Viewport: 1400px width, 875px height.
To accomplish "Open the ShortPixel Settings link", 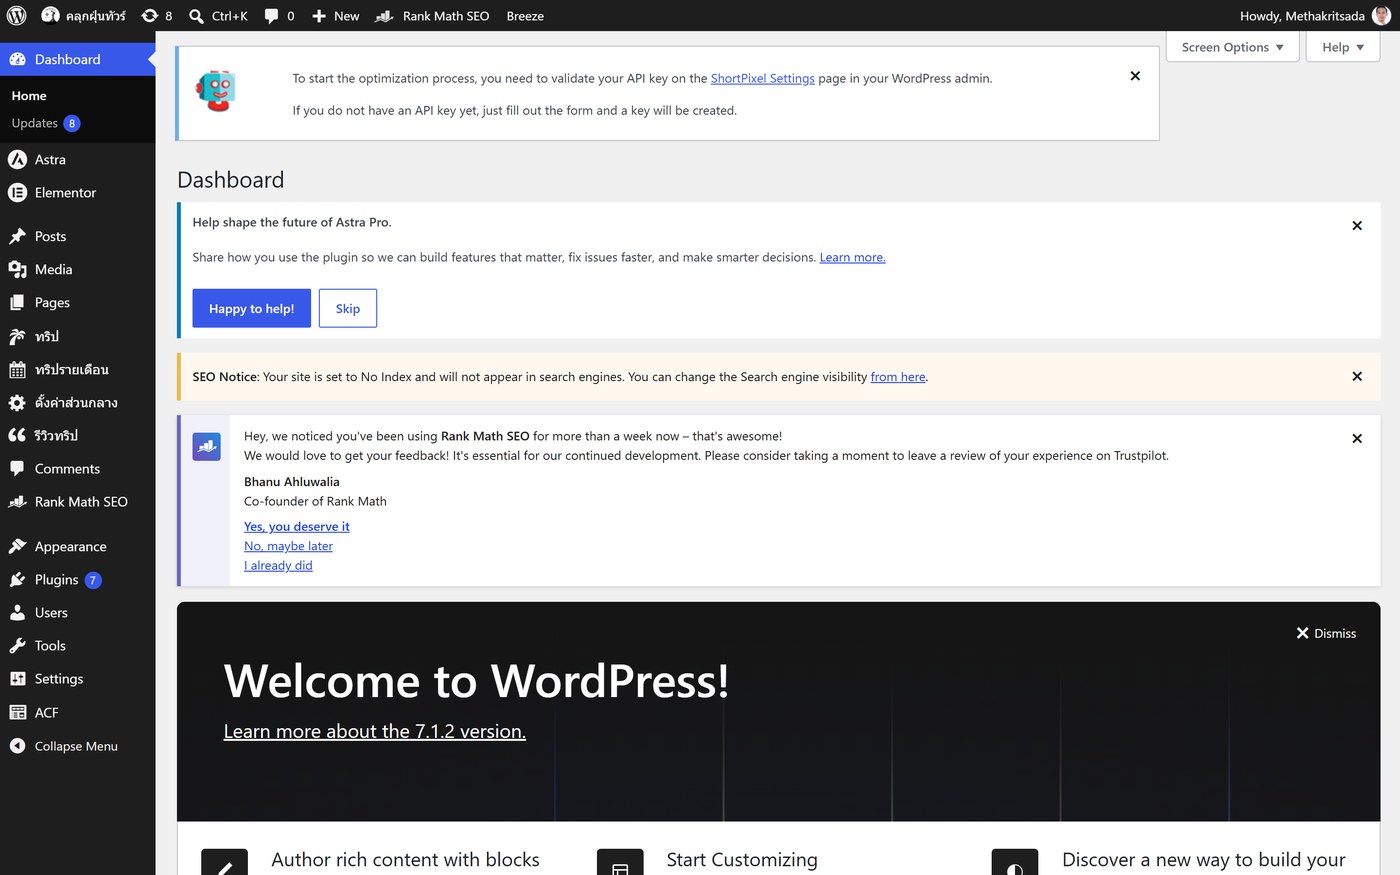I will tap(763, 78).
